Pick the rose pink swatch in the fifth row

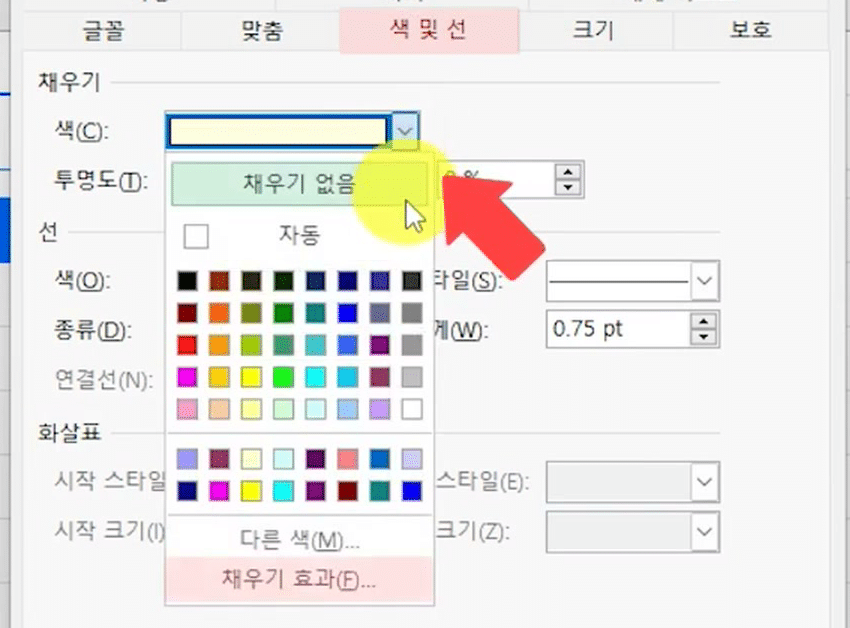point(187,409)
